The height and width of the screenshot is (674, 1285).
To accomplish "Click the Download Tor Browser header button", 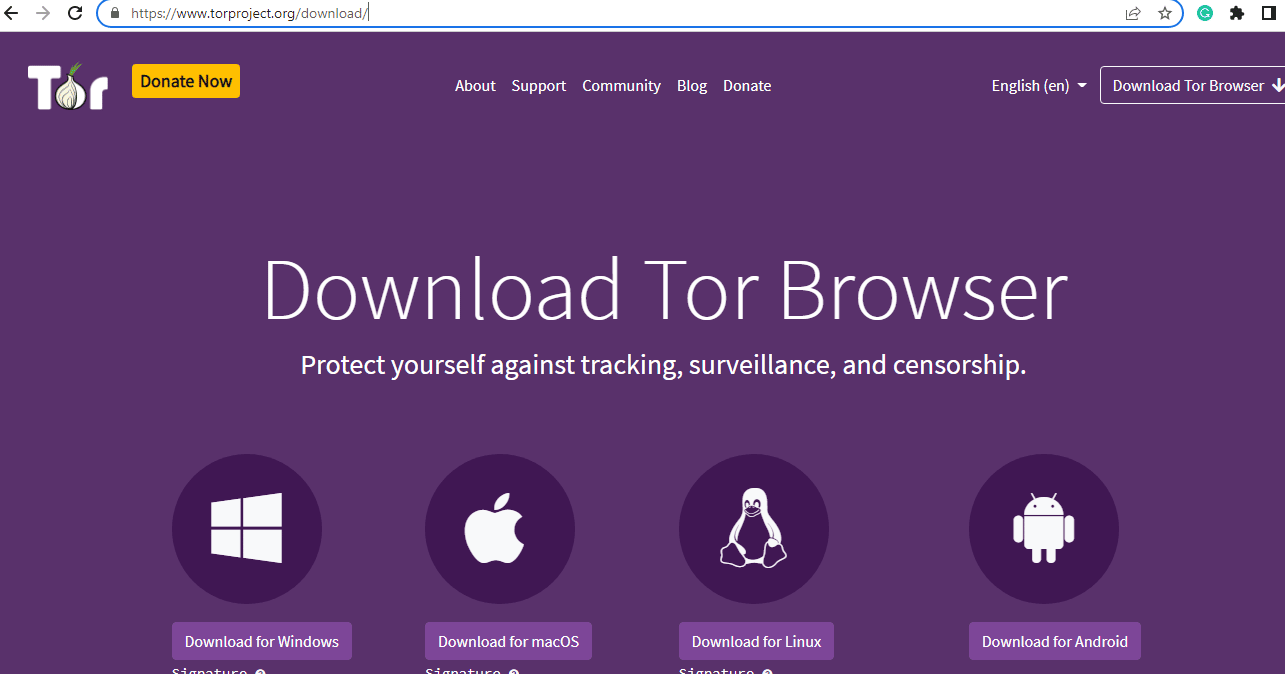I will pyautogui.click(x=1192, y=85).
